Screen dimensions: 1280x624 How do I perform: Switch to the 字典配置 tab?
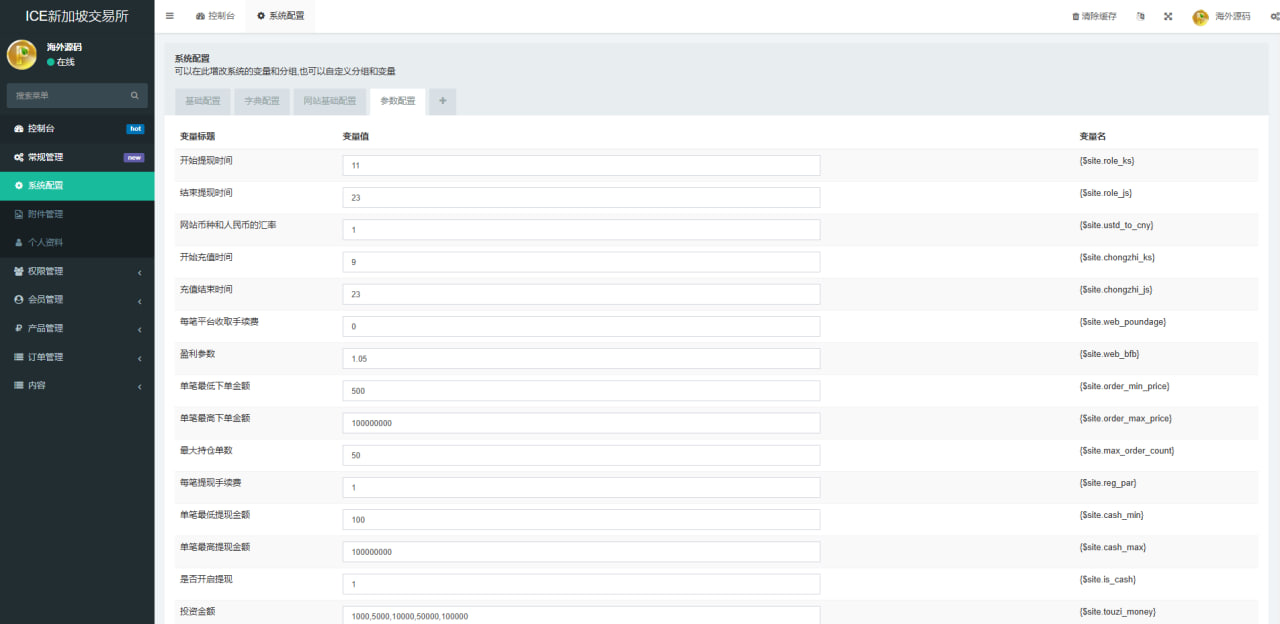[x=262, y=101]
